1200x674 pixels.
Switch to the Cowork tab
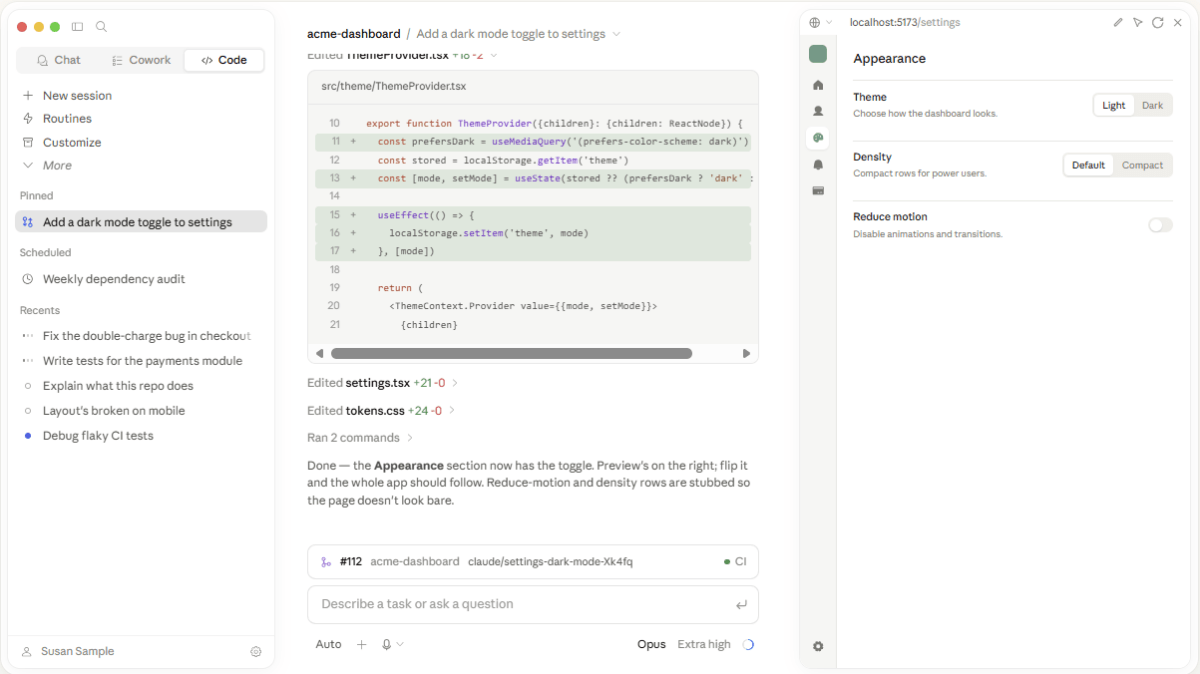click(141, 60)
